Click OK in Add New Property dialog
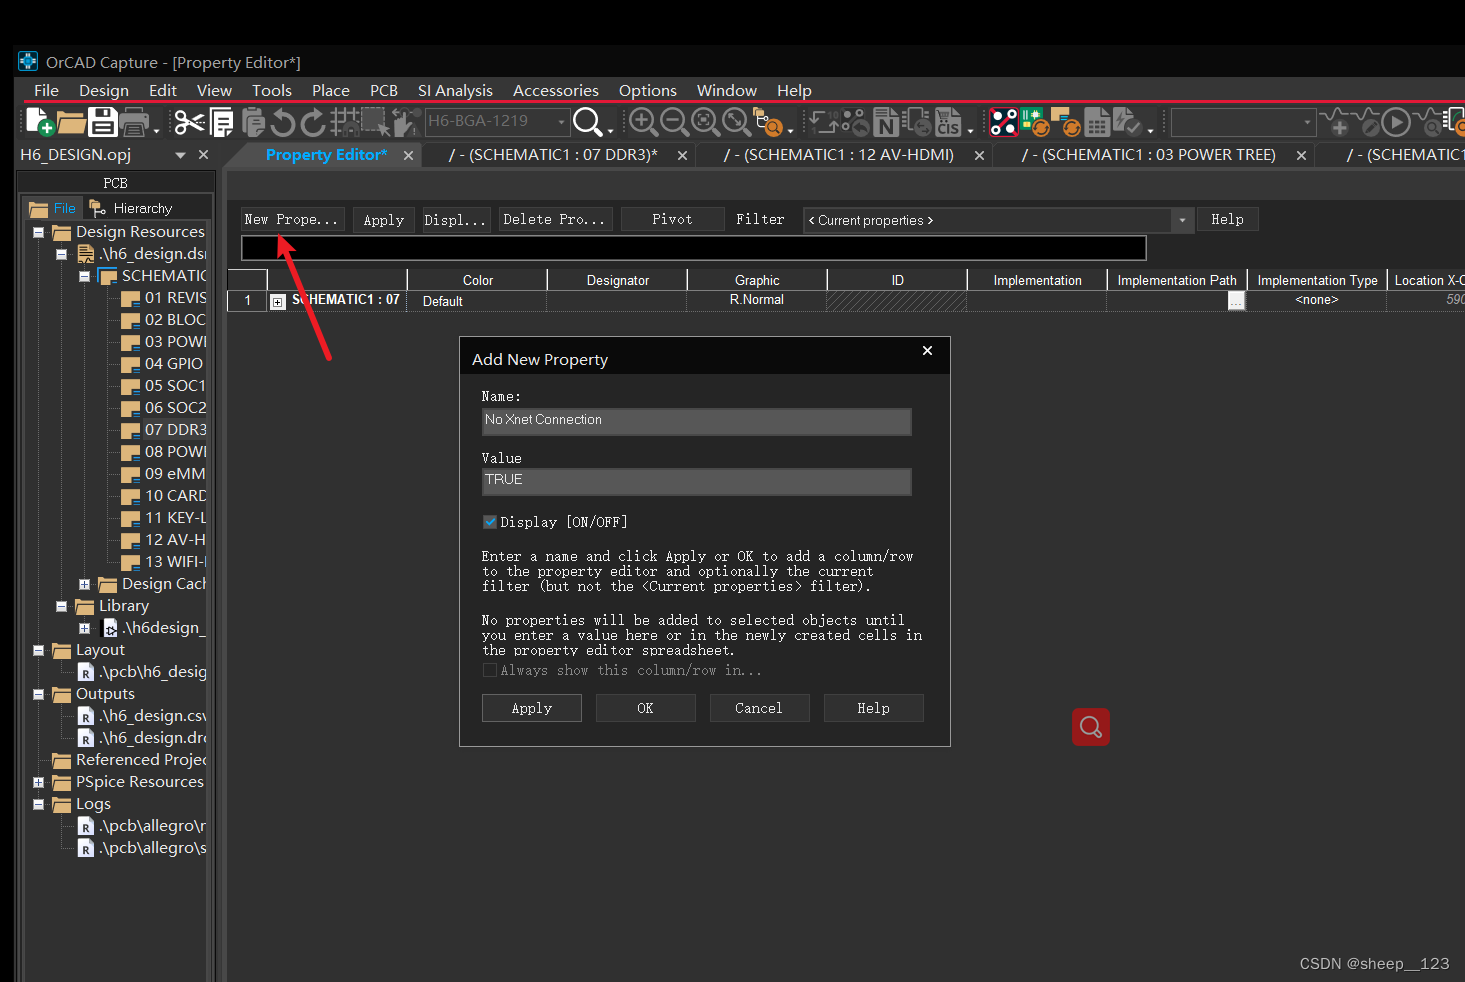Image resolution: width=1465 pixels, height=982 pixels. coord(646,708)
